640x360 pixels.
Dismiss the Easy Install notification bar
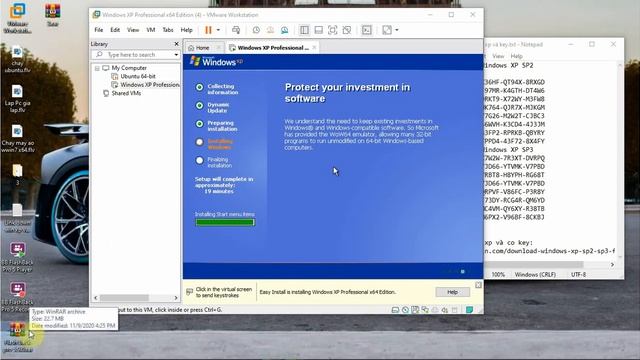478,284
